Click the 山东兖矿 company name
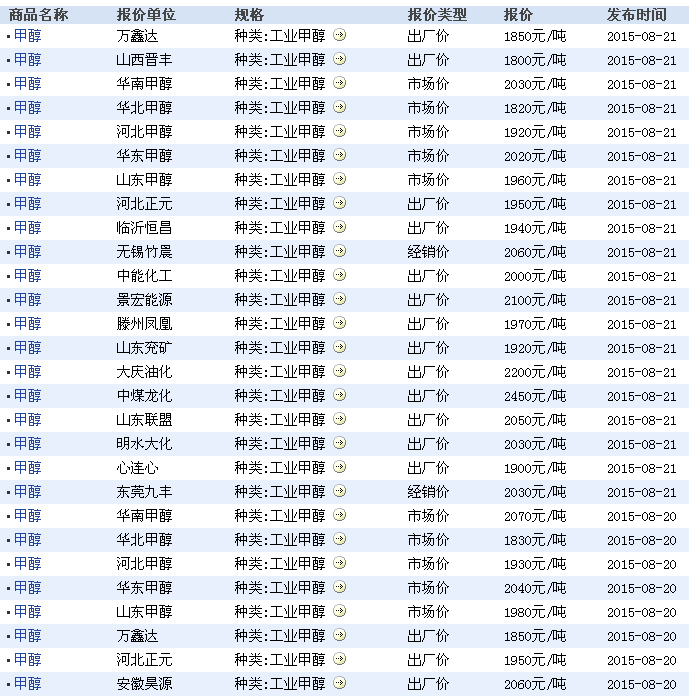 click(x=144, y=348)
